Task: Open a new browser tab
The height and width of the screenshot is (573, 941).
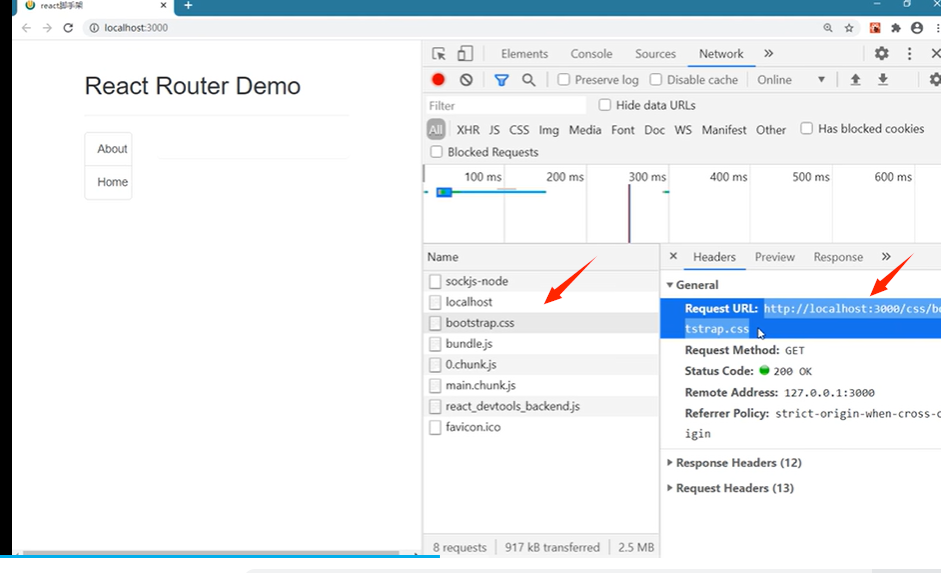Action: (x=188, y=5)
